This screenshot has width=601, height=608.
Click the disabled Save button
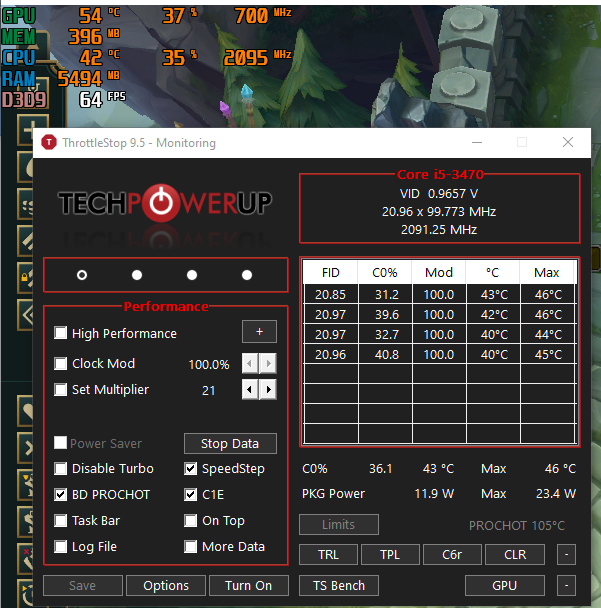click(x=83, y=585)
